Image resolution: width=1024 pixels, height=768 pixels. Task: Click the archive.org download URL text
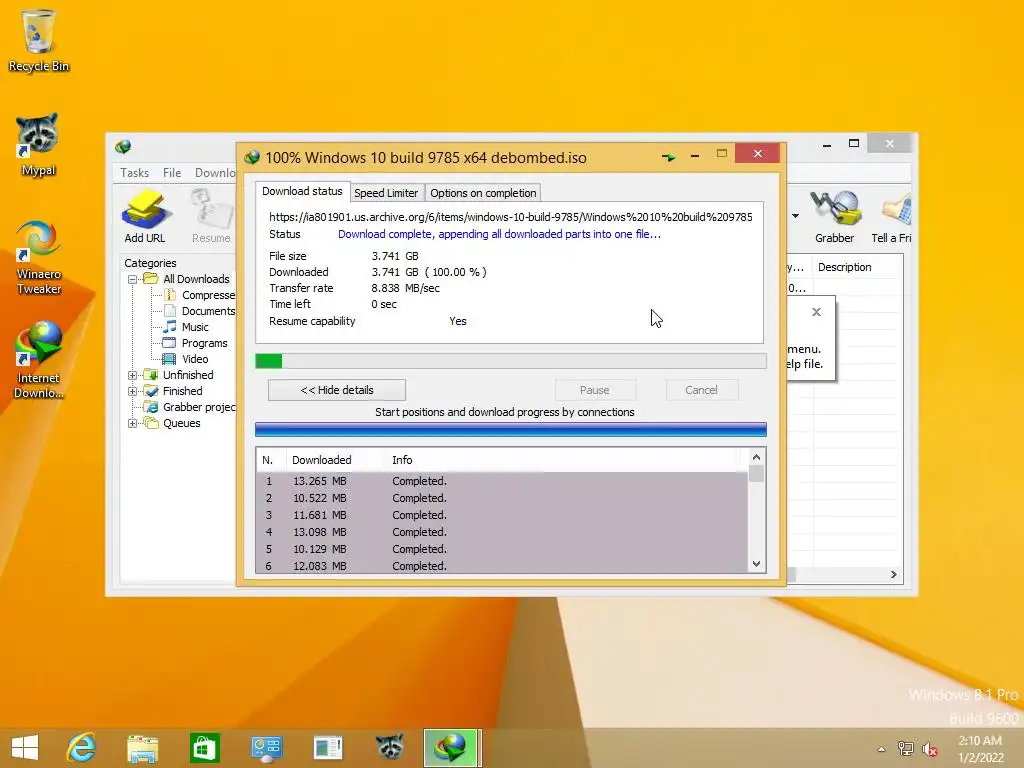tap(511, 217)
